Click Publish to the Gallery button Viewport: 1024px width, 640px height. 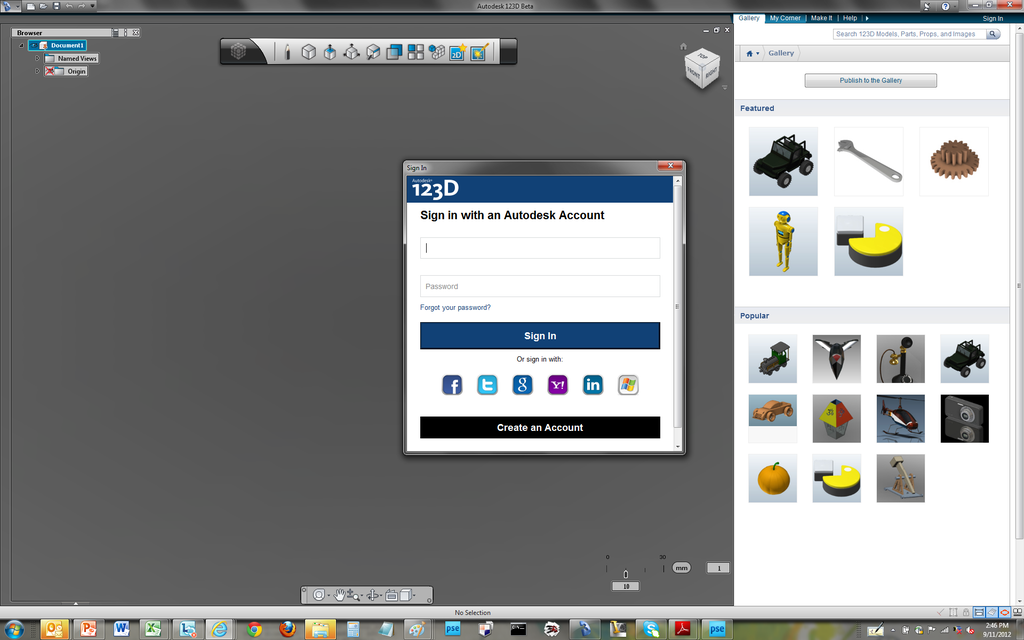tap(871, 80)
